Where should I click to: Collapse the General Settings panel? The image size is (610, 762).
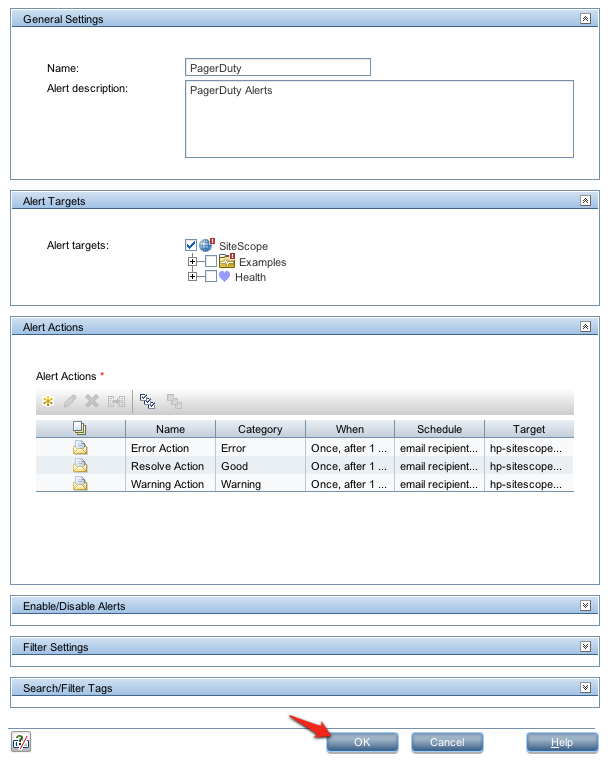pyautogui.click(x=585, y=19)
